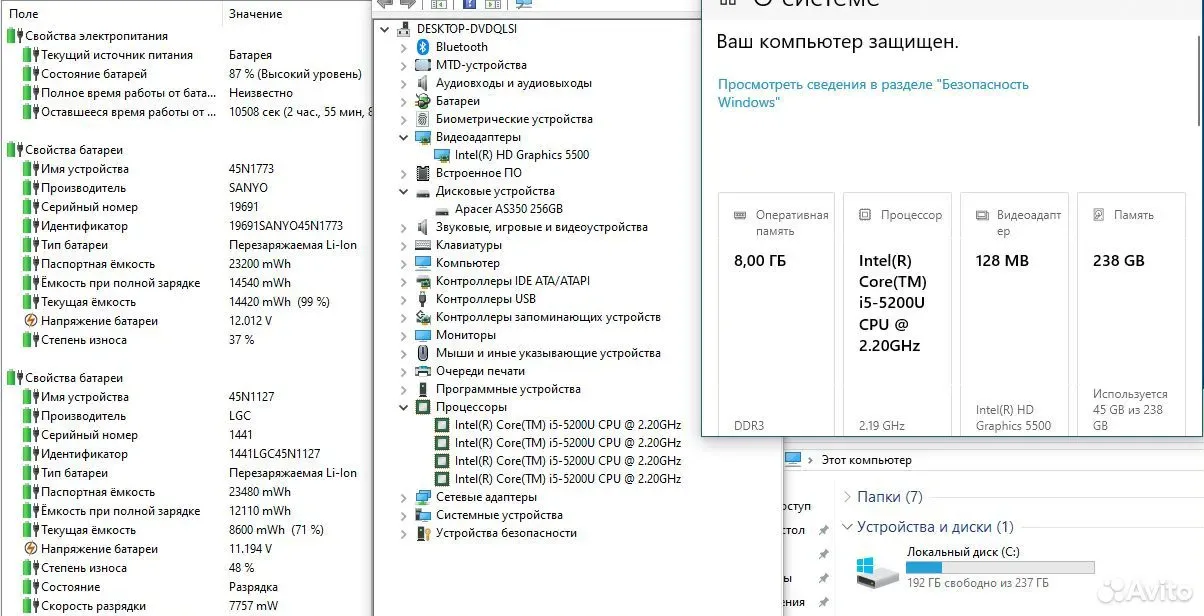The height and width of the screenshot is (616, 1204).
Task: Click the Клавиатуры category icon
Action: coord(423,245)
